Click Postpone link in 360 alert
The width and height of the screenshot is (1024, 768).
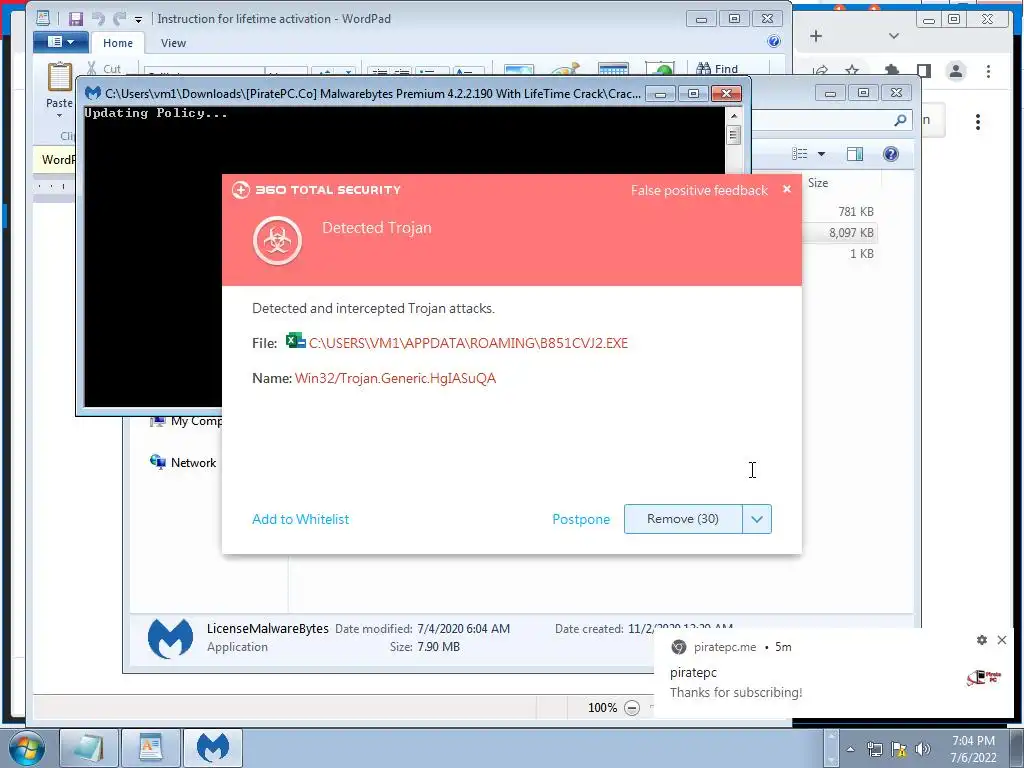pos(581,519)
